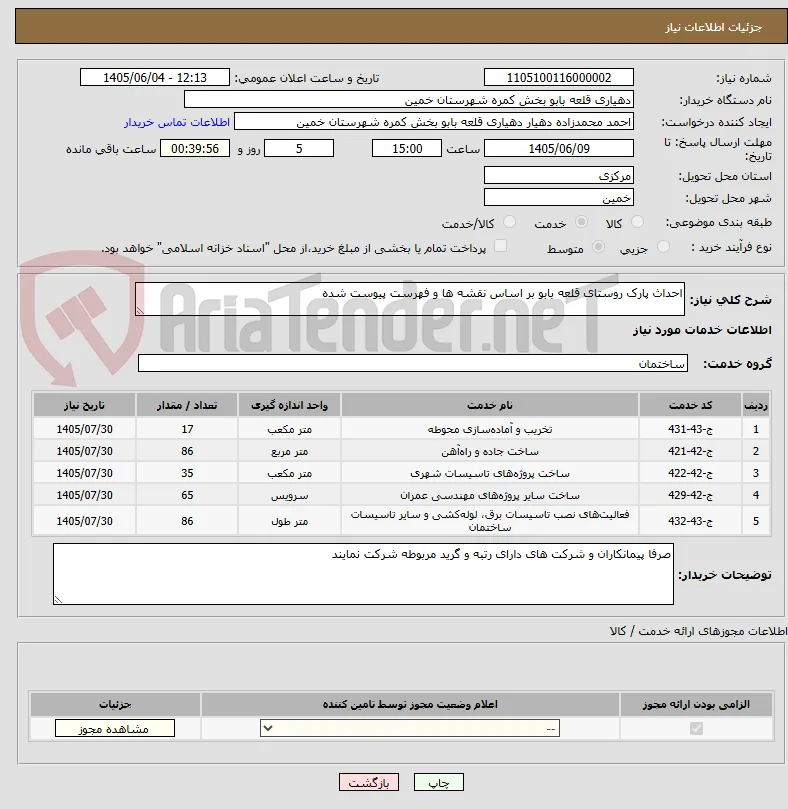Viewport: 788px width, 809px height.
Task: Select the متوسط purchase type radio
Action: tap(598, 247)
